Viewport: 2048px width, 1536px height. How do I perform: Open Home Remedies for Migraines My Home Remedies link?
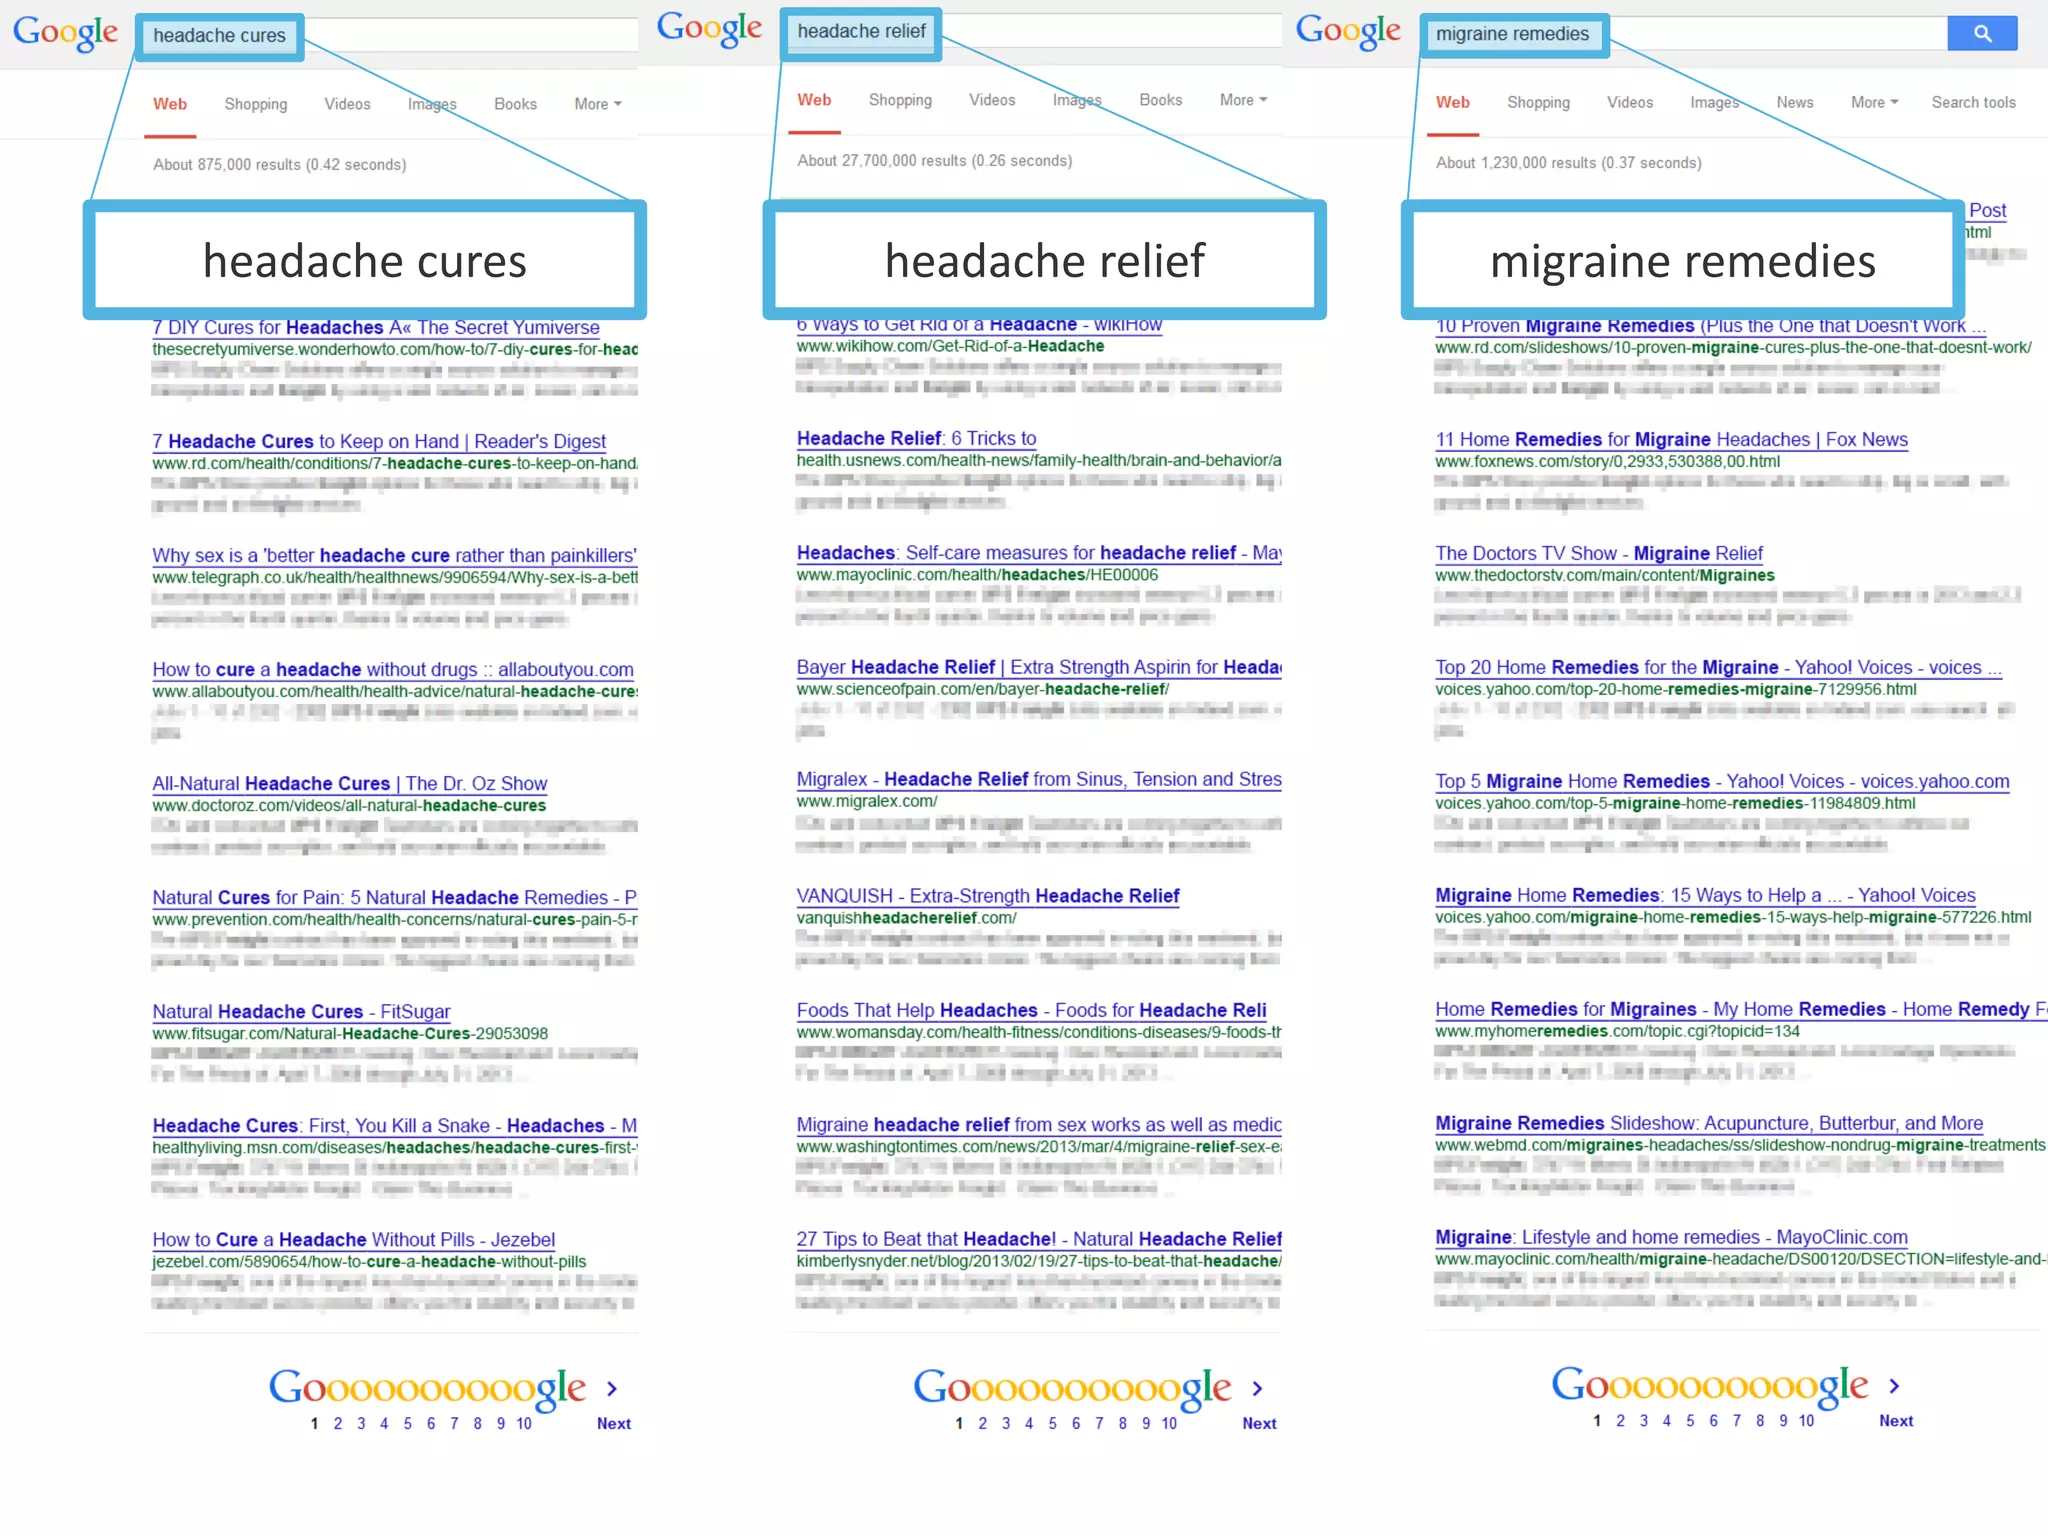click(x=1741, y=1009)
